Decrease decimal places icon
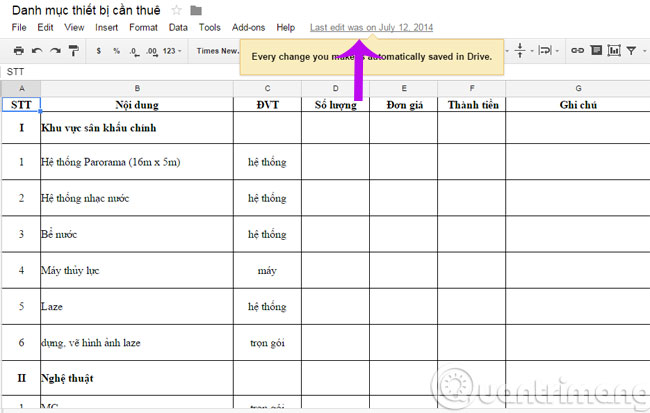 pos(134,51)
